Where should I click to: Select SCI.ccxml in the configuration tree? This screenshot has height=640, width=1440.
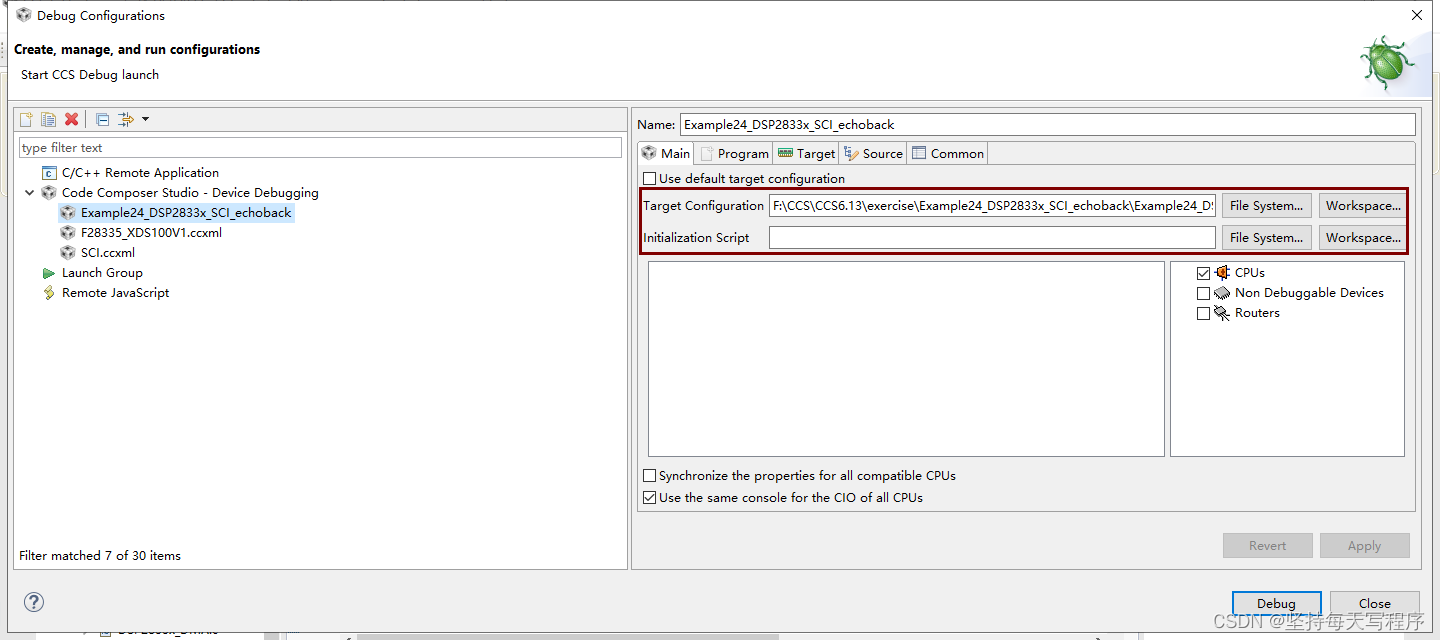click(108, 253)
